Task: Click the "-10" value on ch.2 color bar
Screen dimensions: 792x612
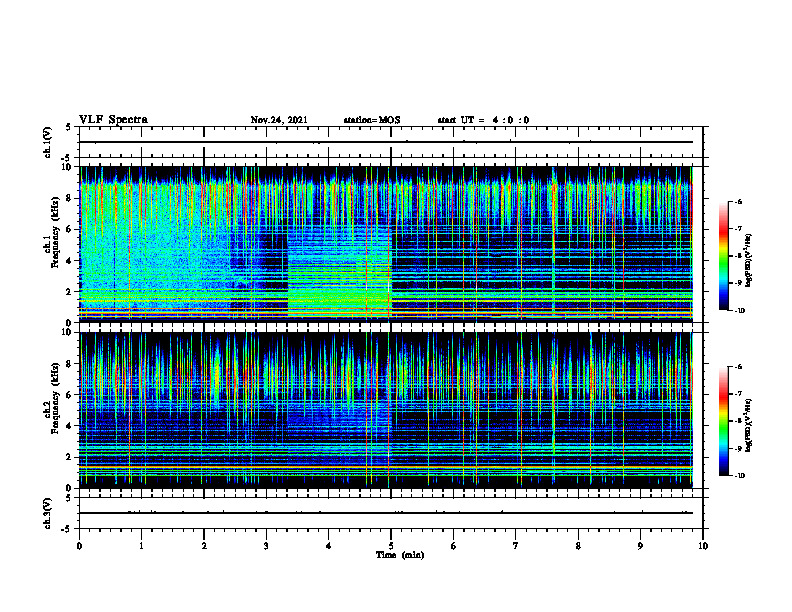Action: (x=739, y=476)
